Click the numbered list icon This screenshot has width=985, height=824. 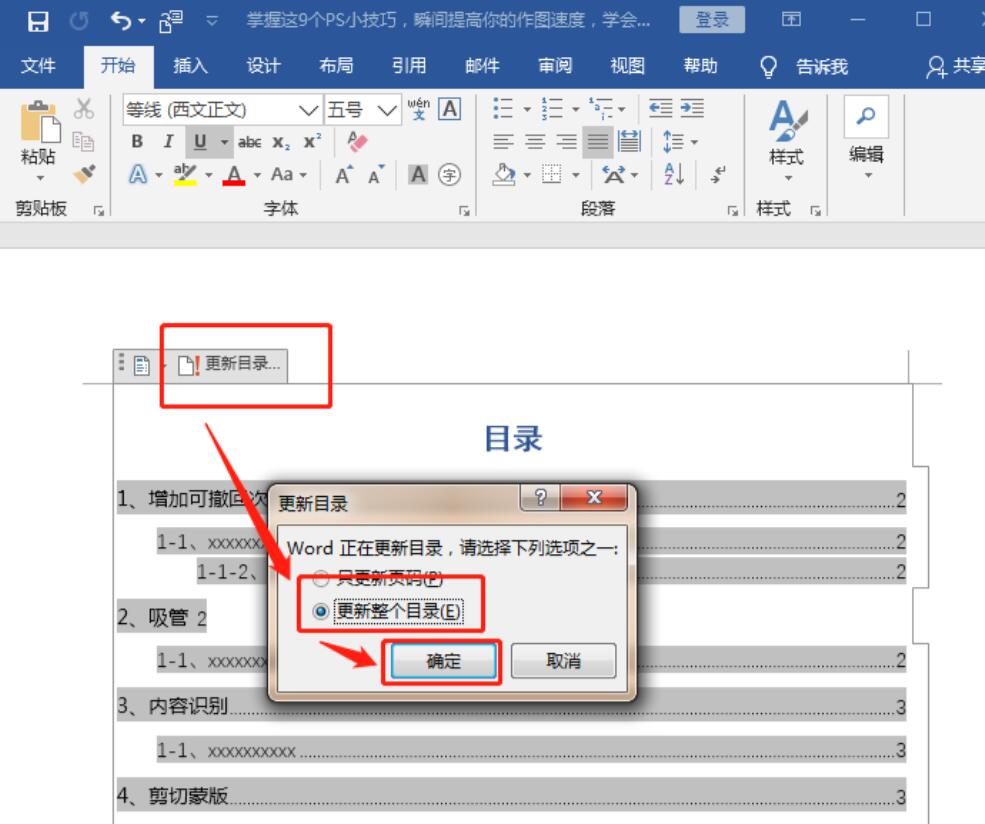(x=552, y=109)
